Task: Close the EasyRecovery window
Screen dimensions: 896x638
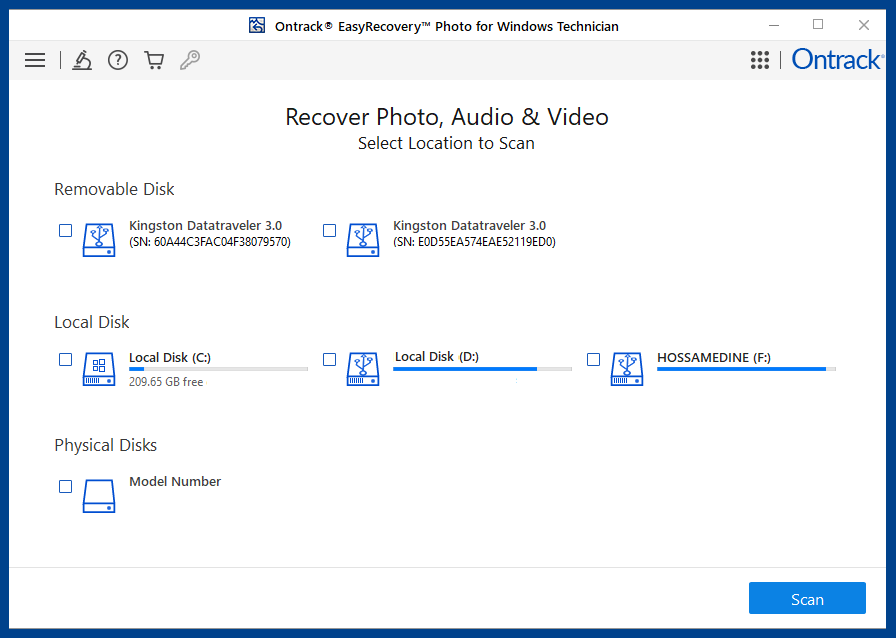Action: [863, 25]
